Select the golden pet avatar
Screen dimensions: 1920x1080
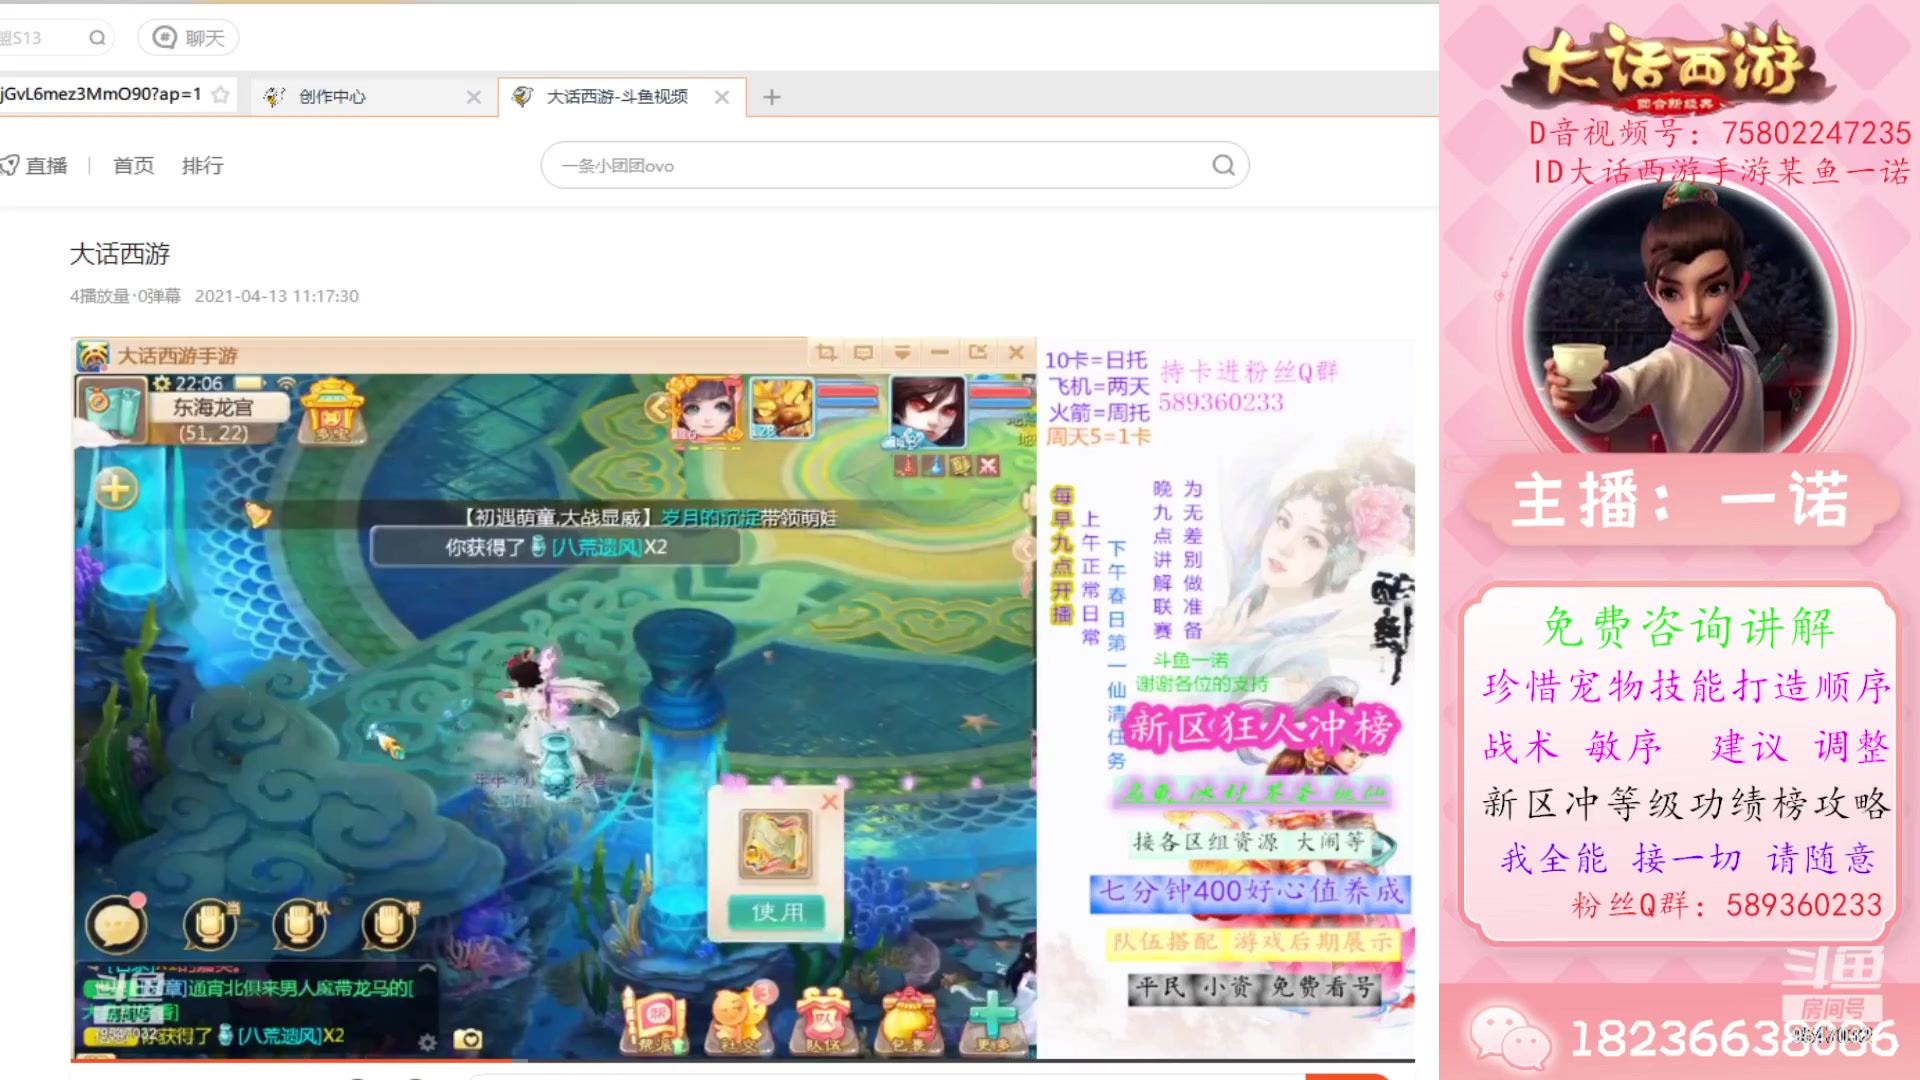pos(781,408)
